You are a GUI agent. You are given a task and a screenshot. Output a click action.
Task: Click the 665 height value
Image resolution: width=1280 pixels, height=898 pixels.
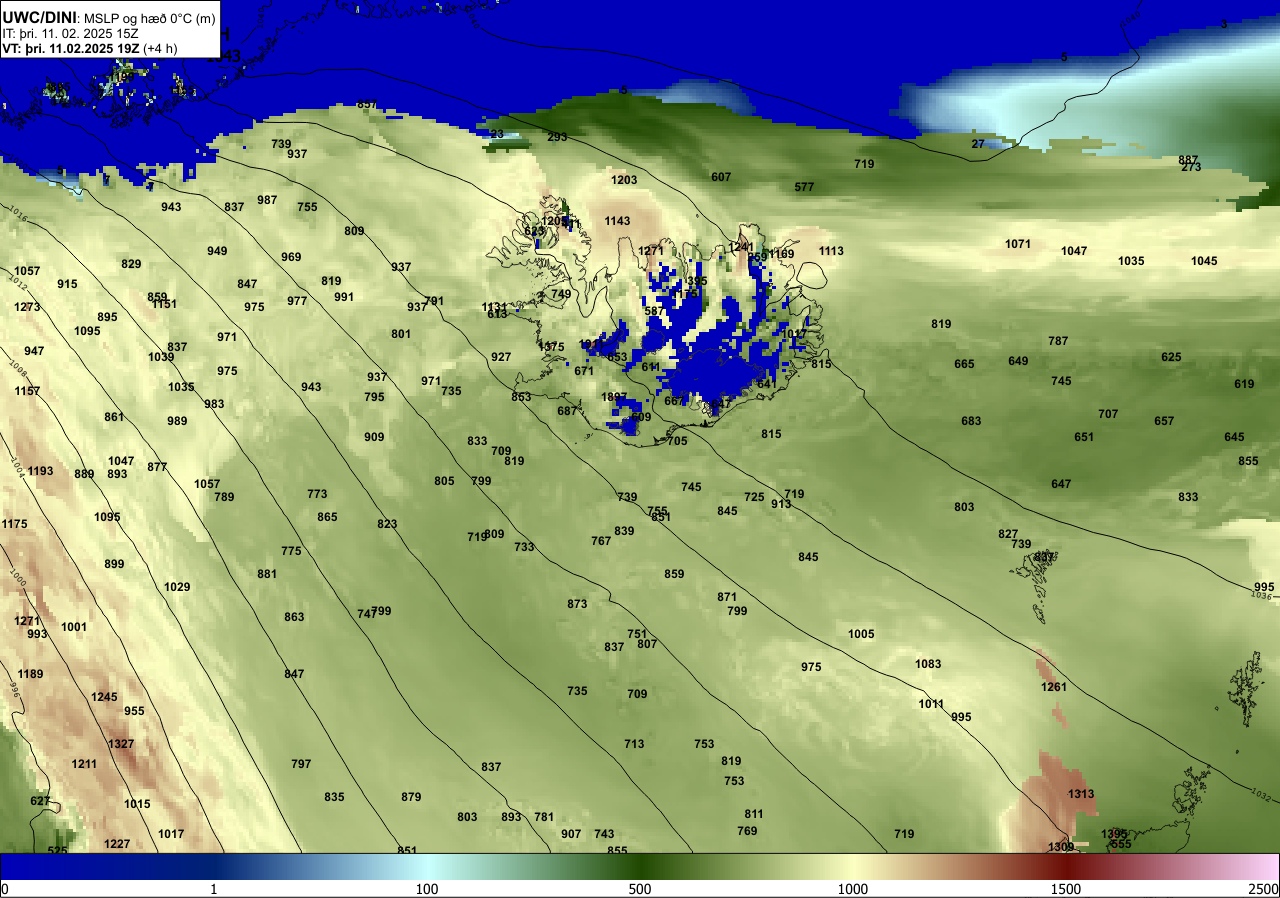click(x=964, y=364)
